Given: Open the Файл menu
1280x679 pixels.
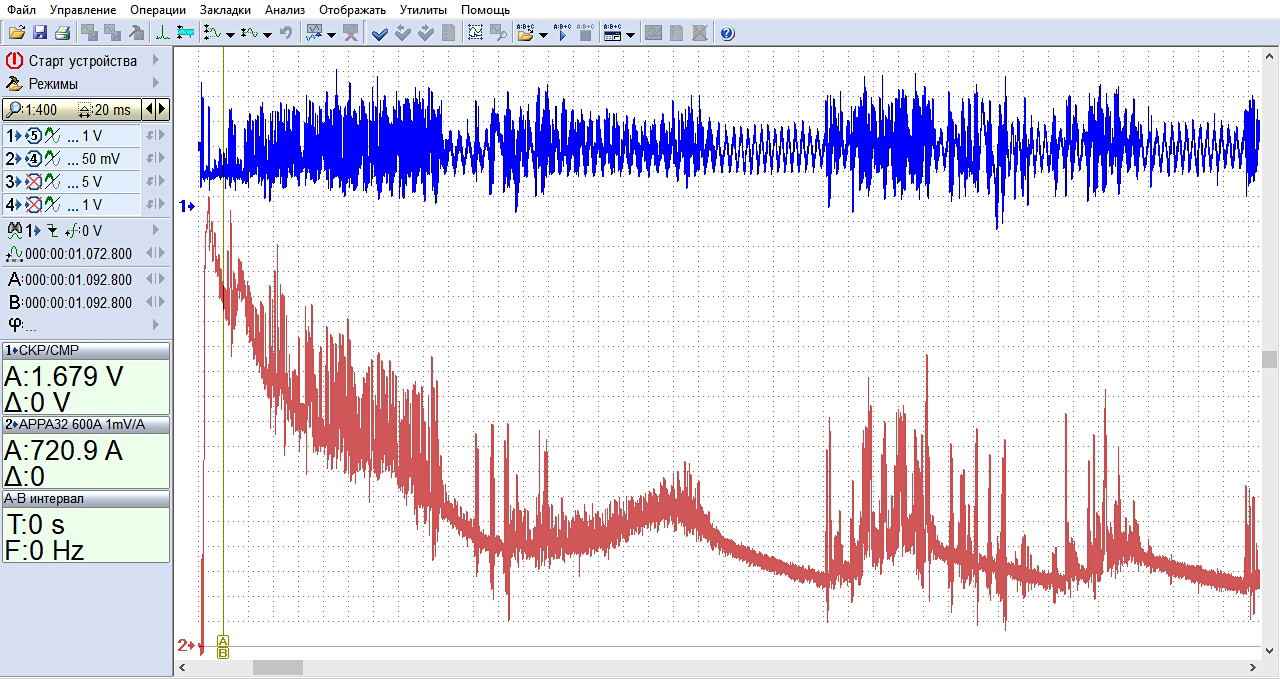Looking at the screenshot, I should click(20, 9).
